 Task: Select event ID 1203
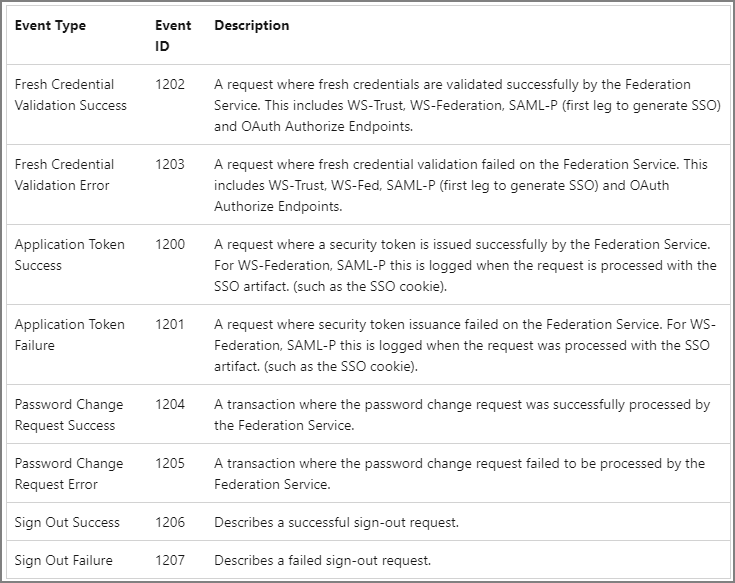point(170,165)
